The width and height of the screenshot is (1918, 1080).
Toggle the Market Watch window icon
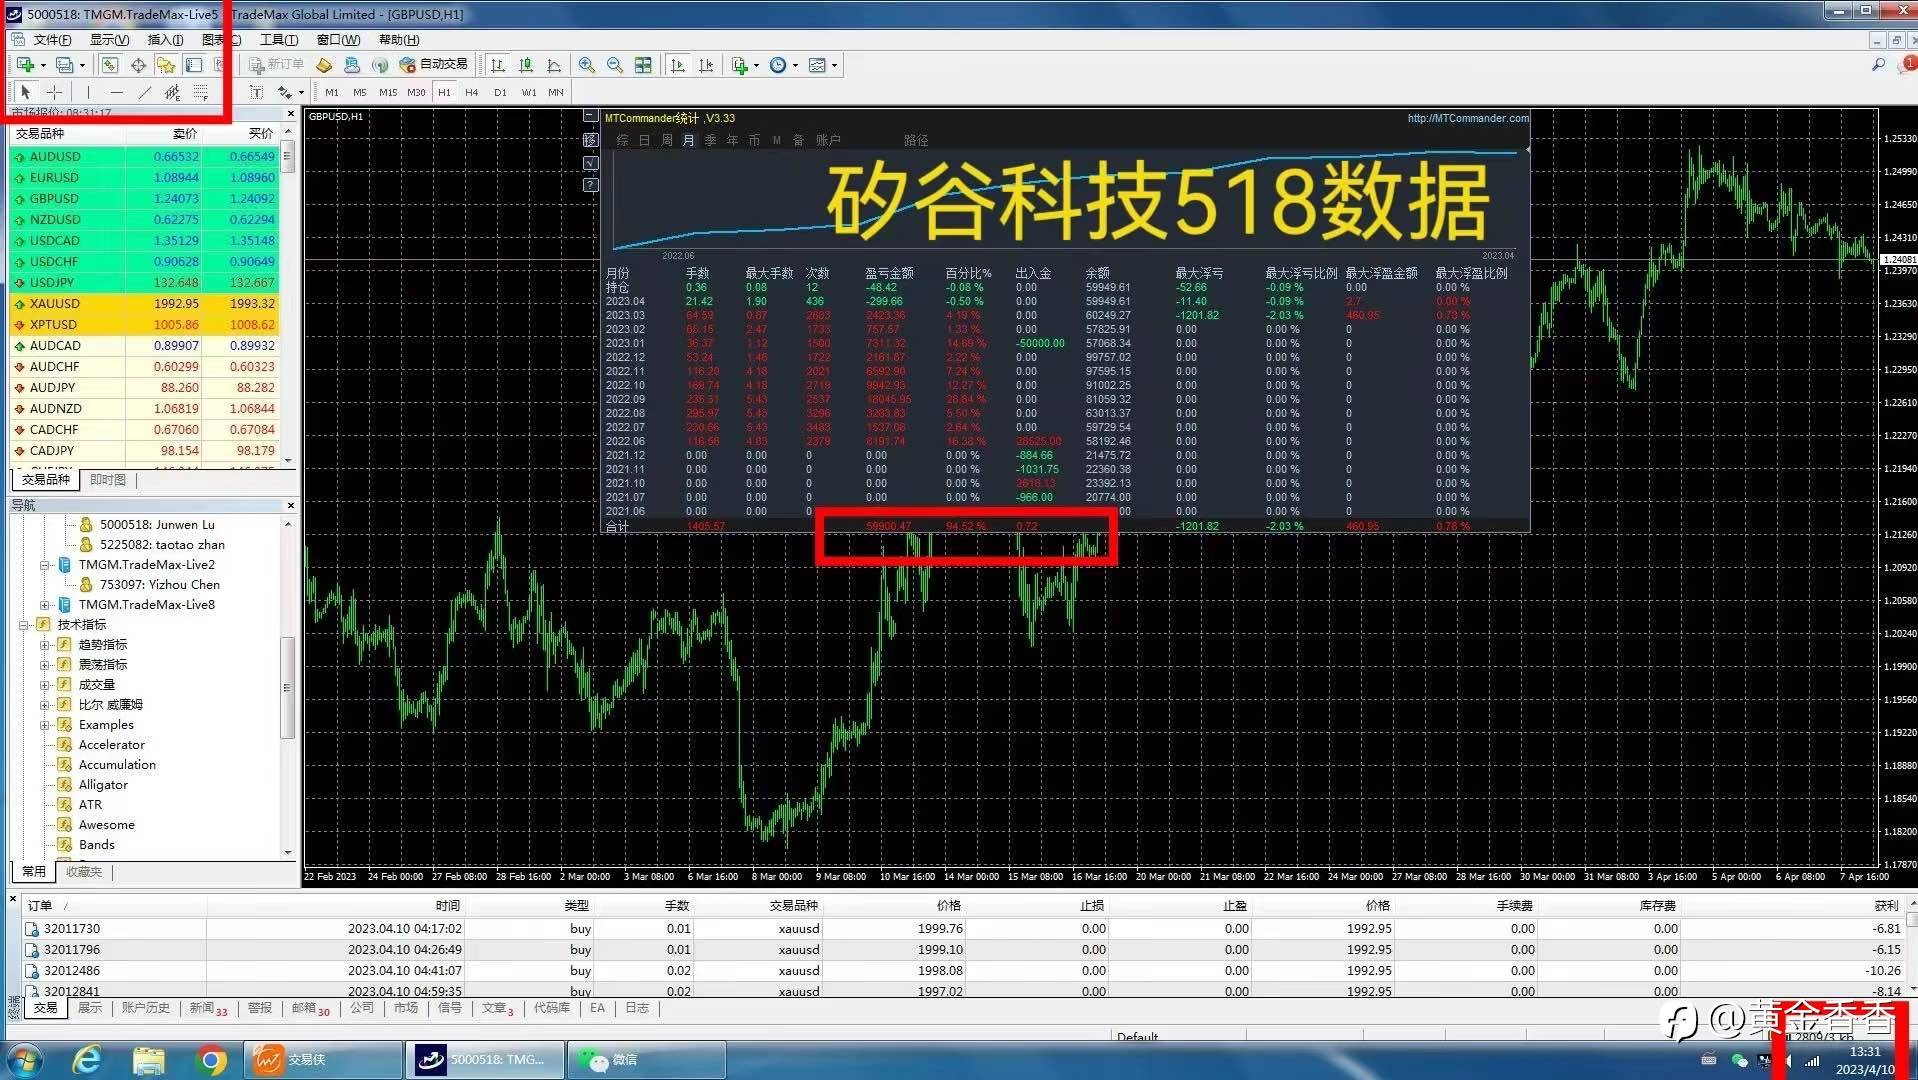110,65
